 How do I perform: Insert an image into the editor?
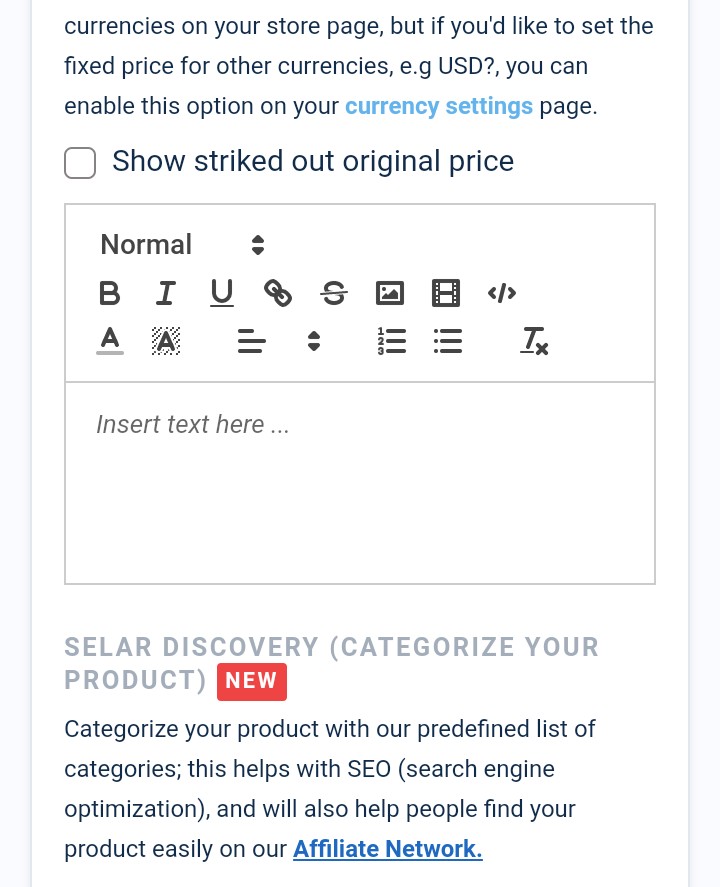click(390, 293)
